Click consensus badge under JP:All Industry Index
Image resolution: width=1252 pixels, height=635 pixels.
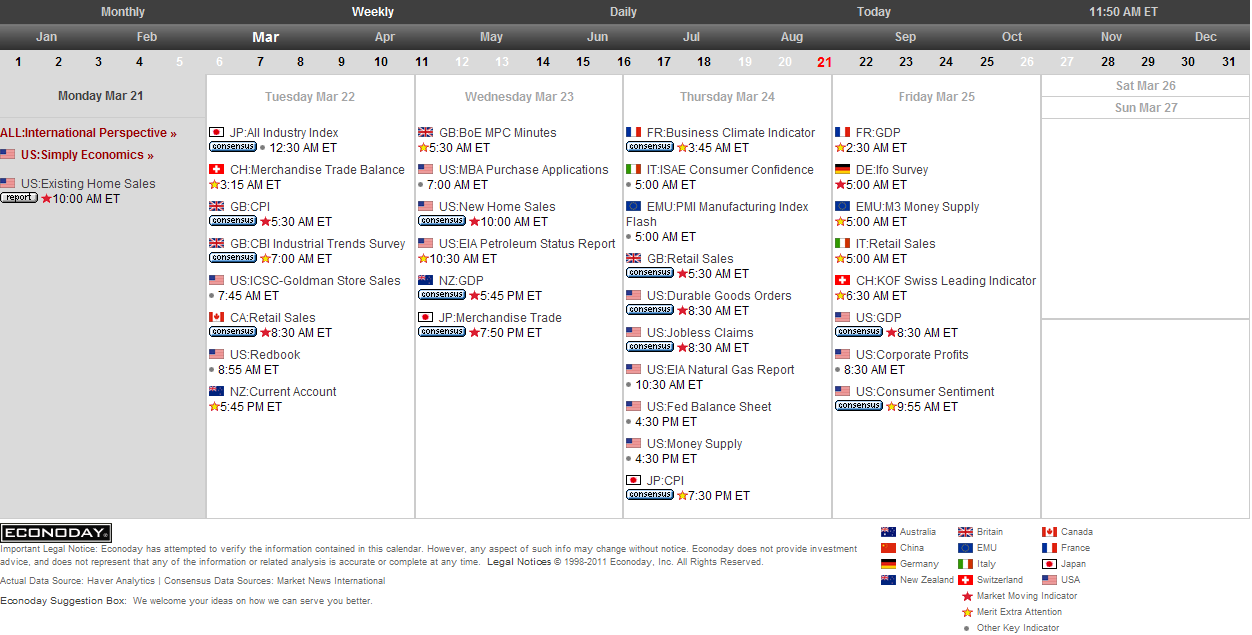tap(232, 147)
